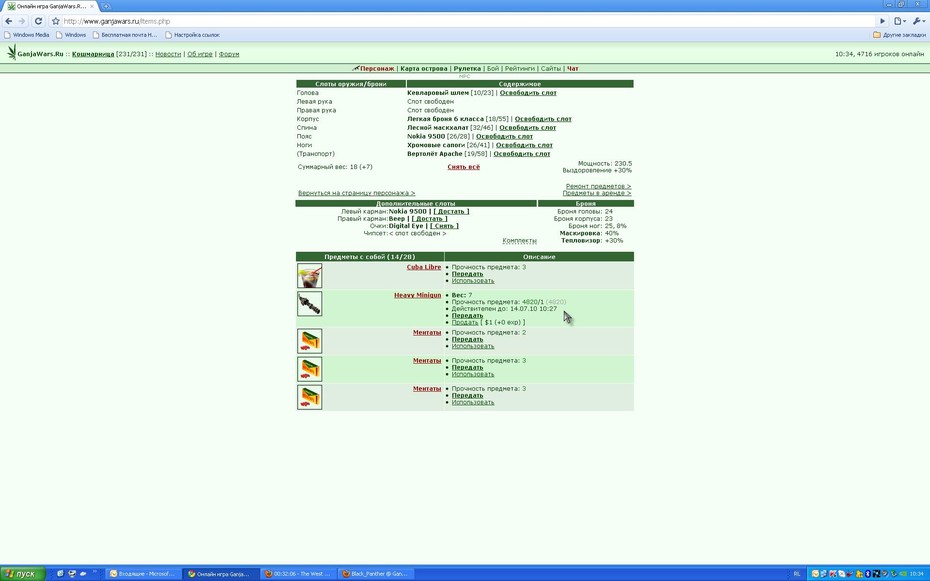Open Карта острова menu item
This screenshot has height=581, width=930.
click(x=424, y=69)
